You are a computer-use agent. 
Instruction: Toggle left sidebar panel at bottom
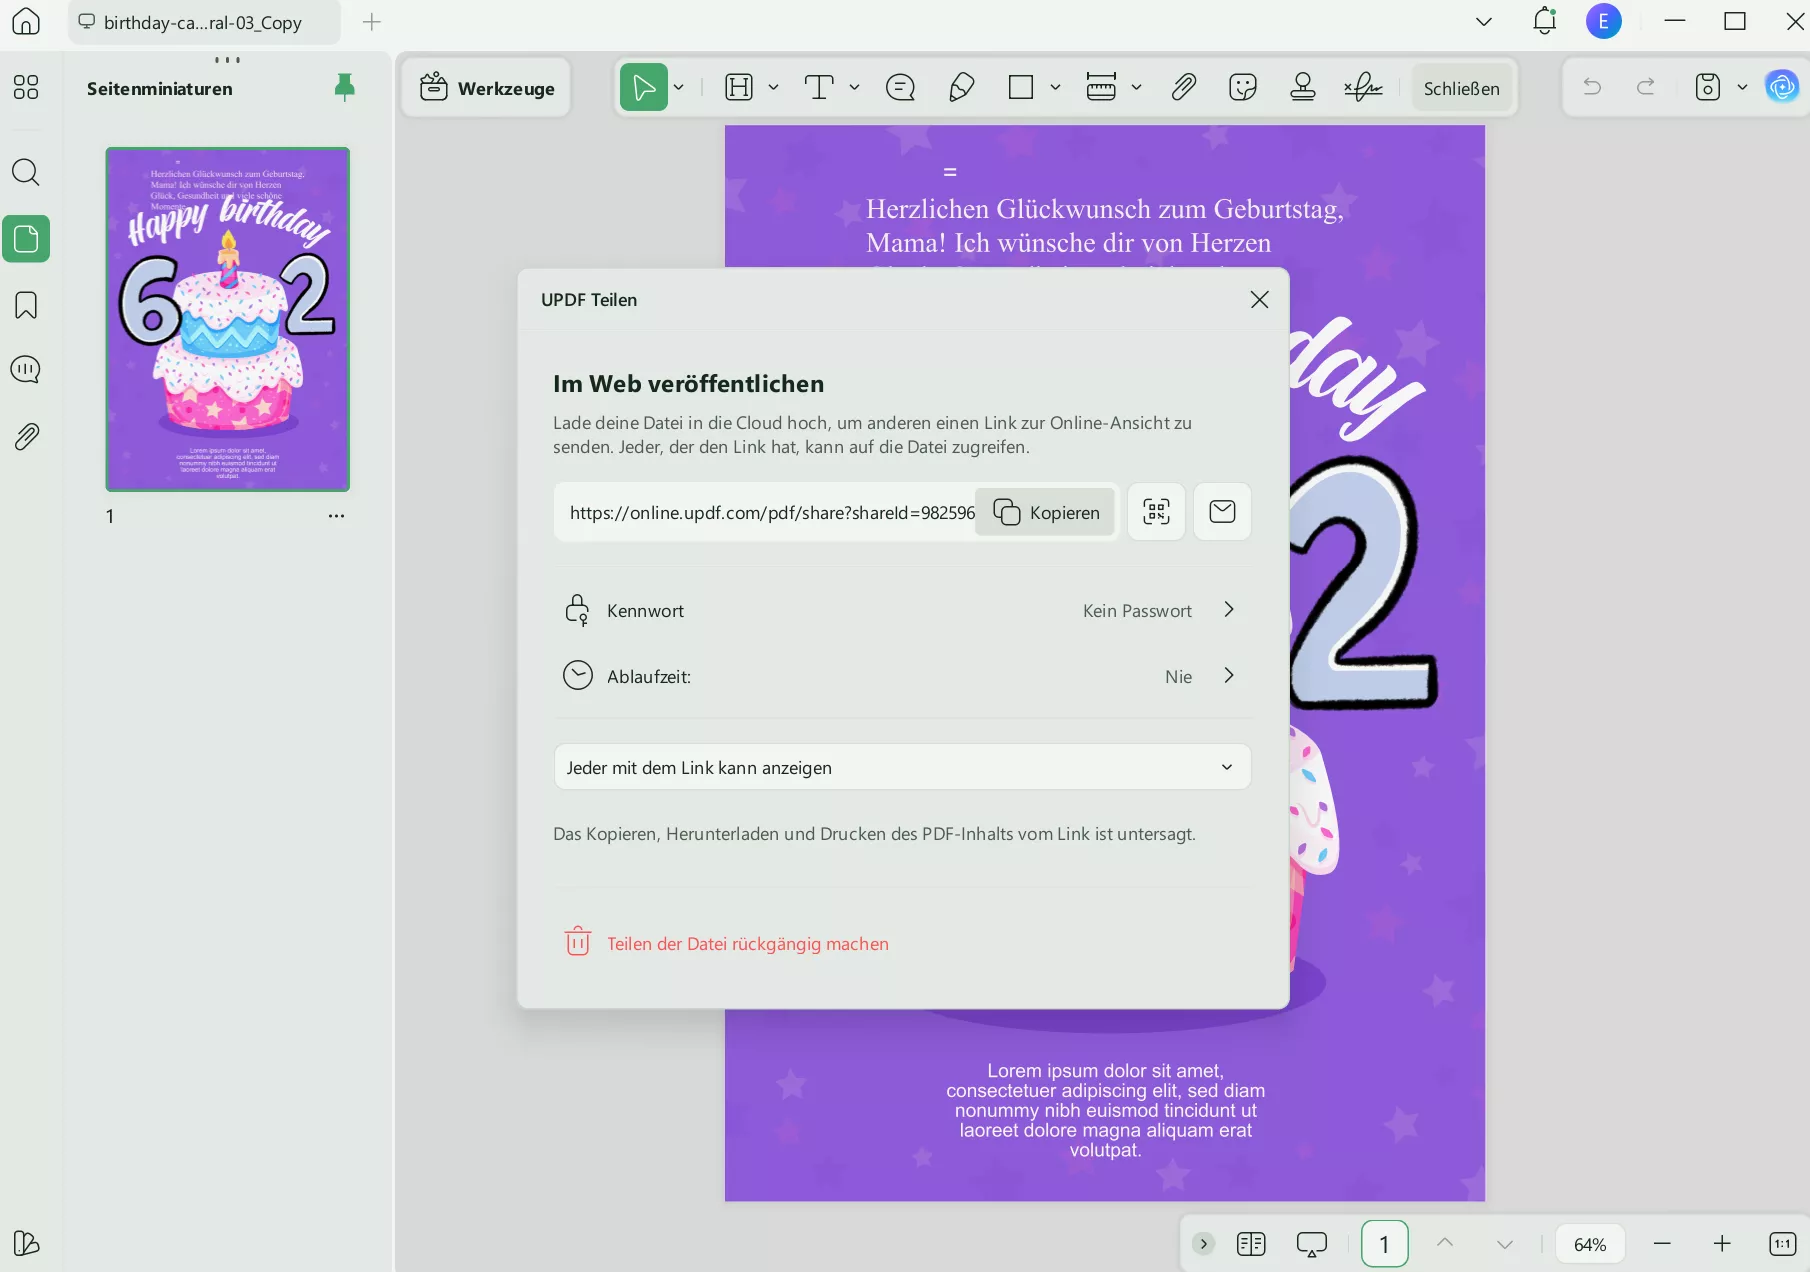point(26,1244)
